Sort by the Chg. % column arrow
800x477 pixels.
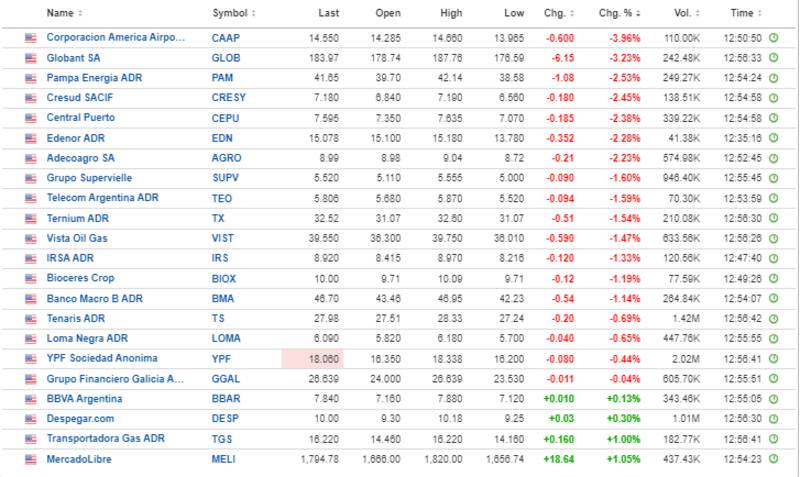coord(634,14)
